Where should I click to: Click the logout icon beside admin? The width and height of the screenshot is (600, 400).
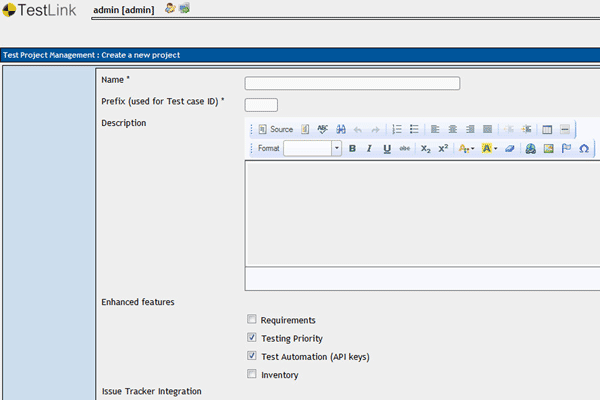[184, 8]
